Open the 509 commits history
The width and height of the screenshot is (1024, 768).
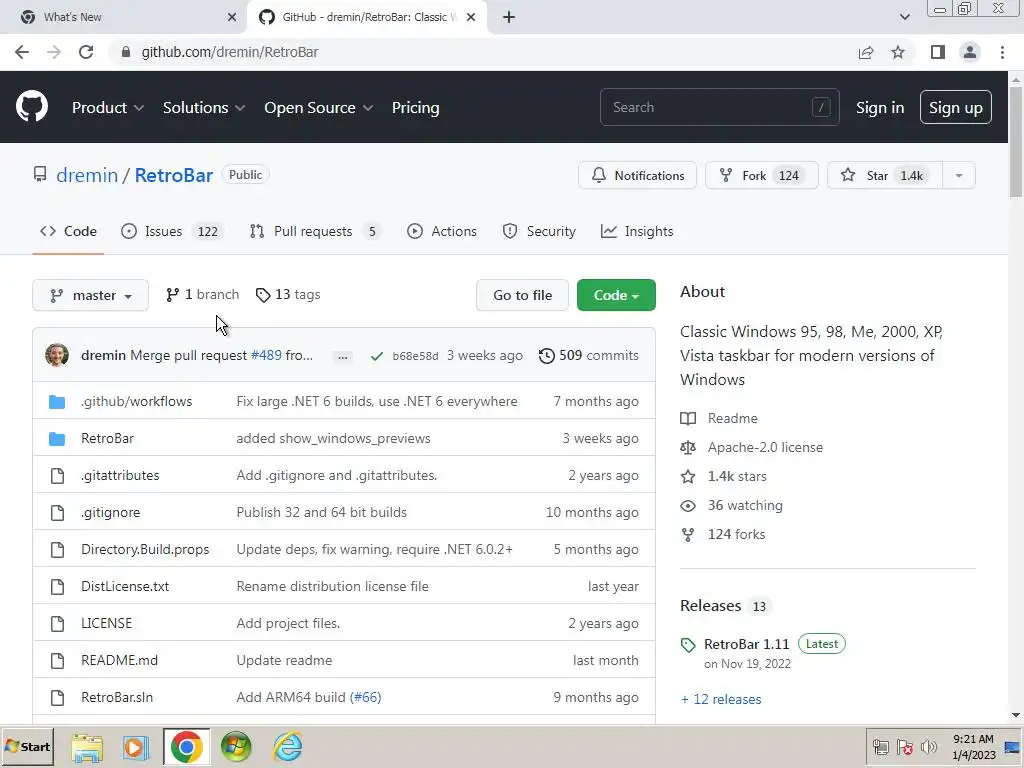tap(588, 355)
